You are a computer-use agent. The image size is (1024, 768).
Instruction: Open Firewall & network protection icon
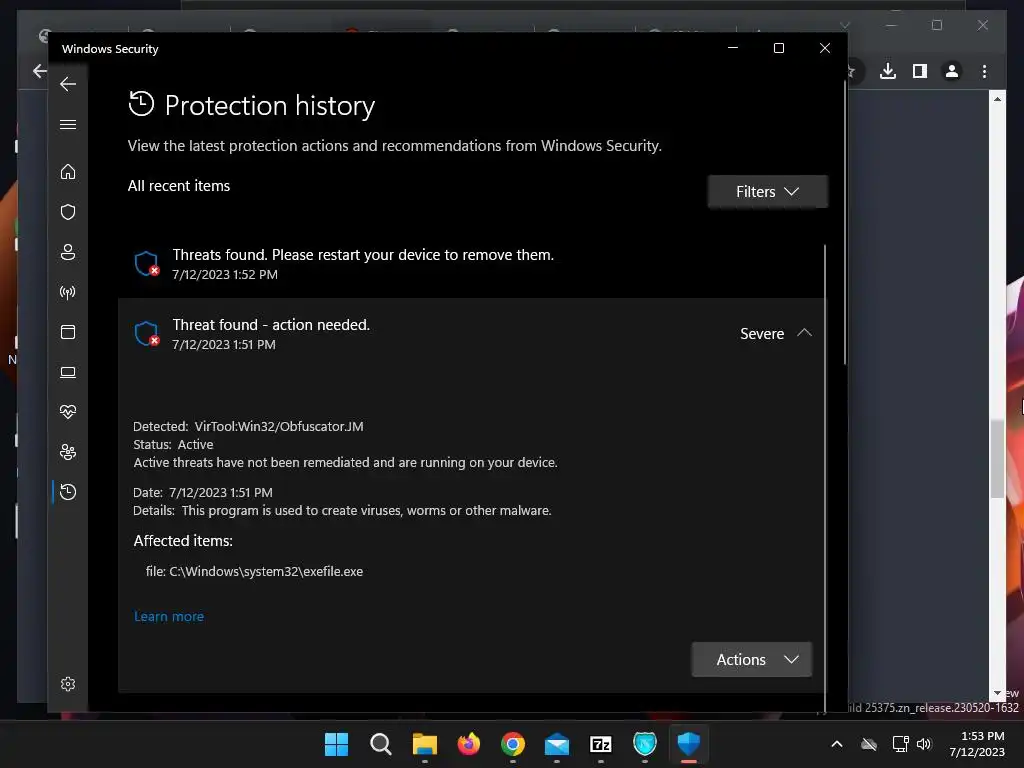click(68, 292)
